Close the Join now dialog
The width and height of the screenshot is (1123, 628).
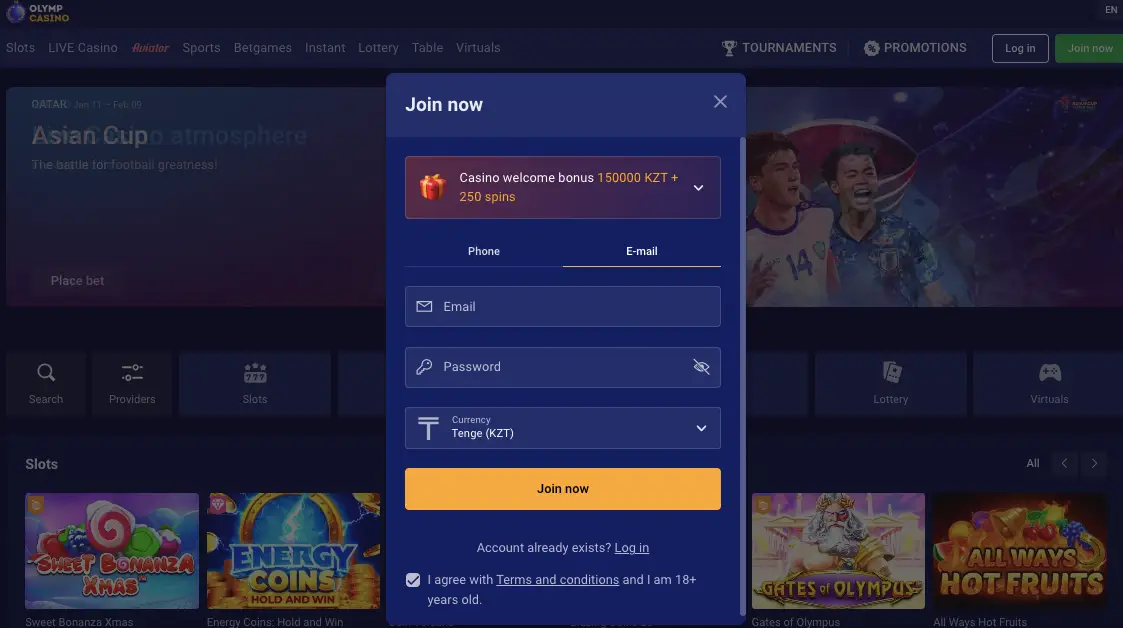(x=720, y=102)
